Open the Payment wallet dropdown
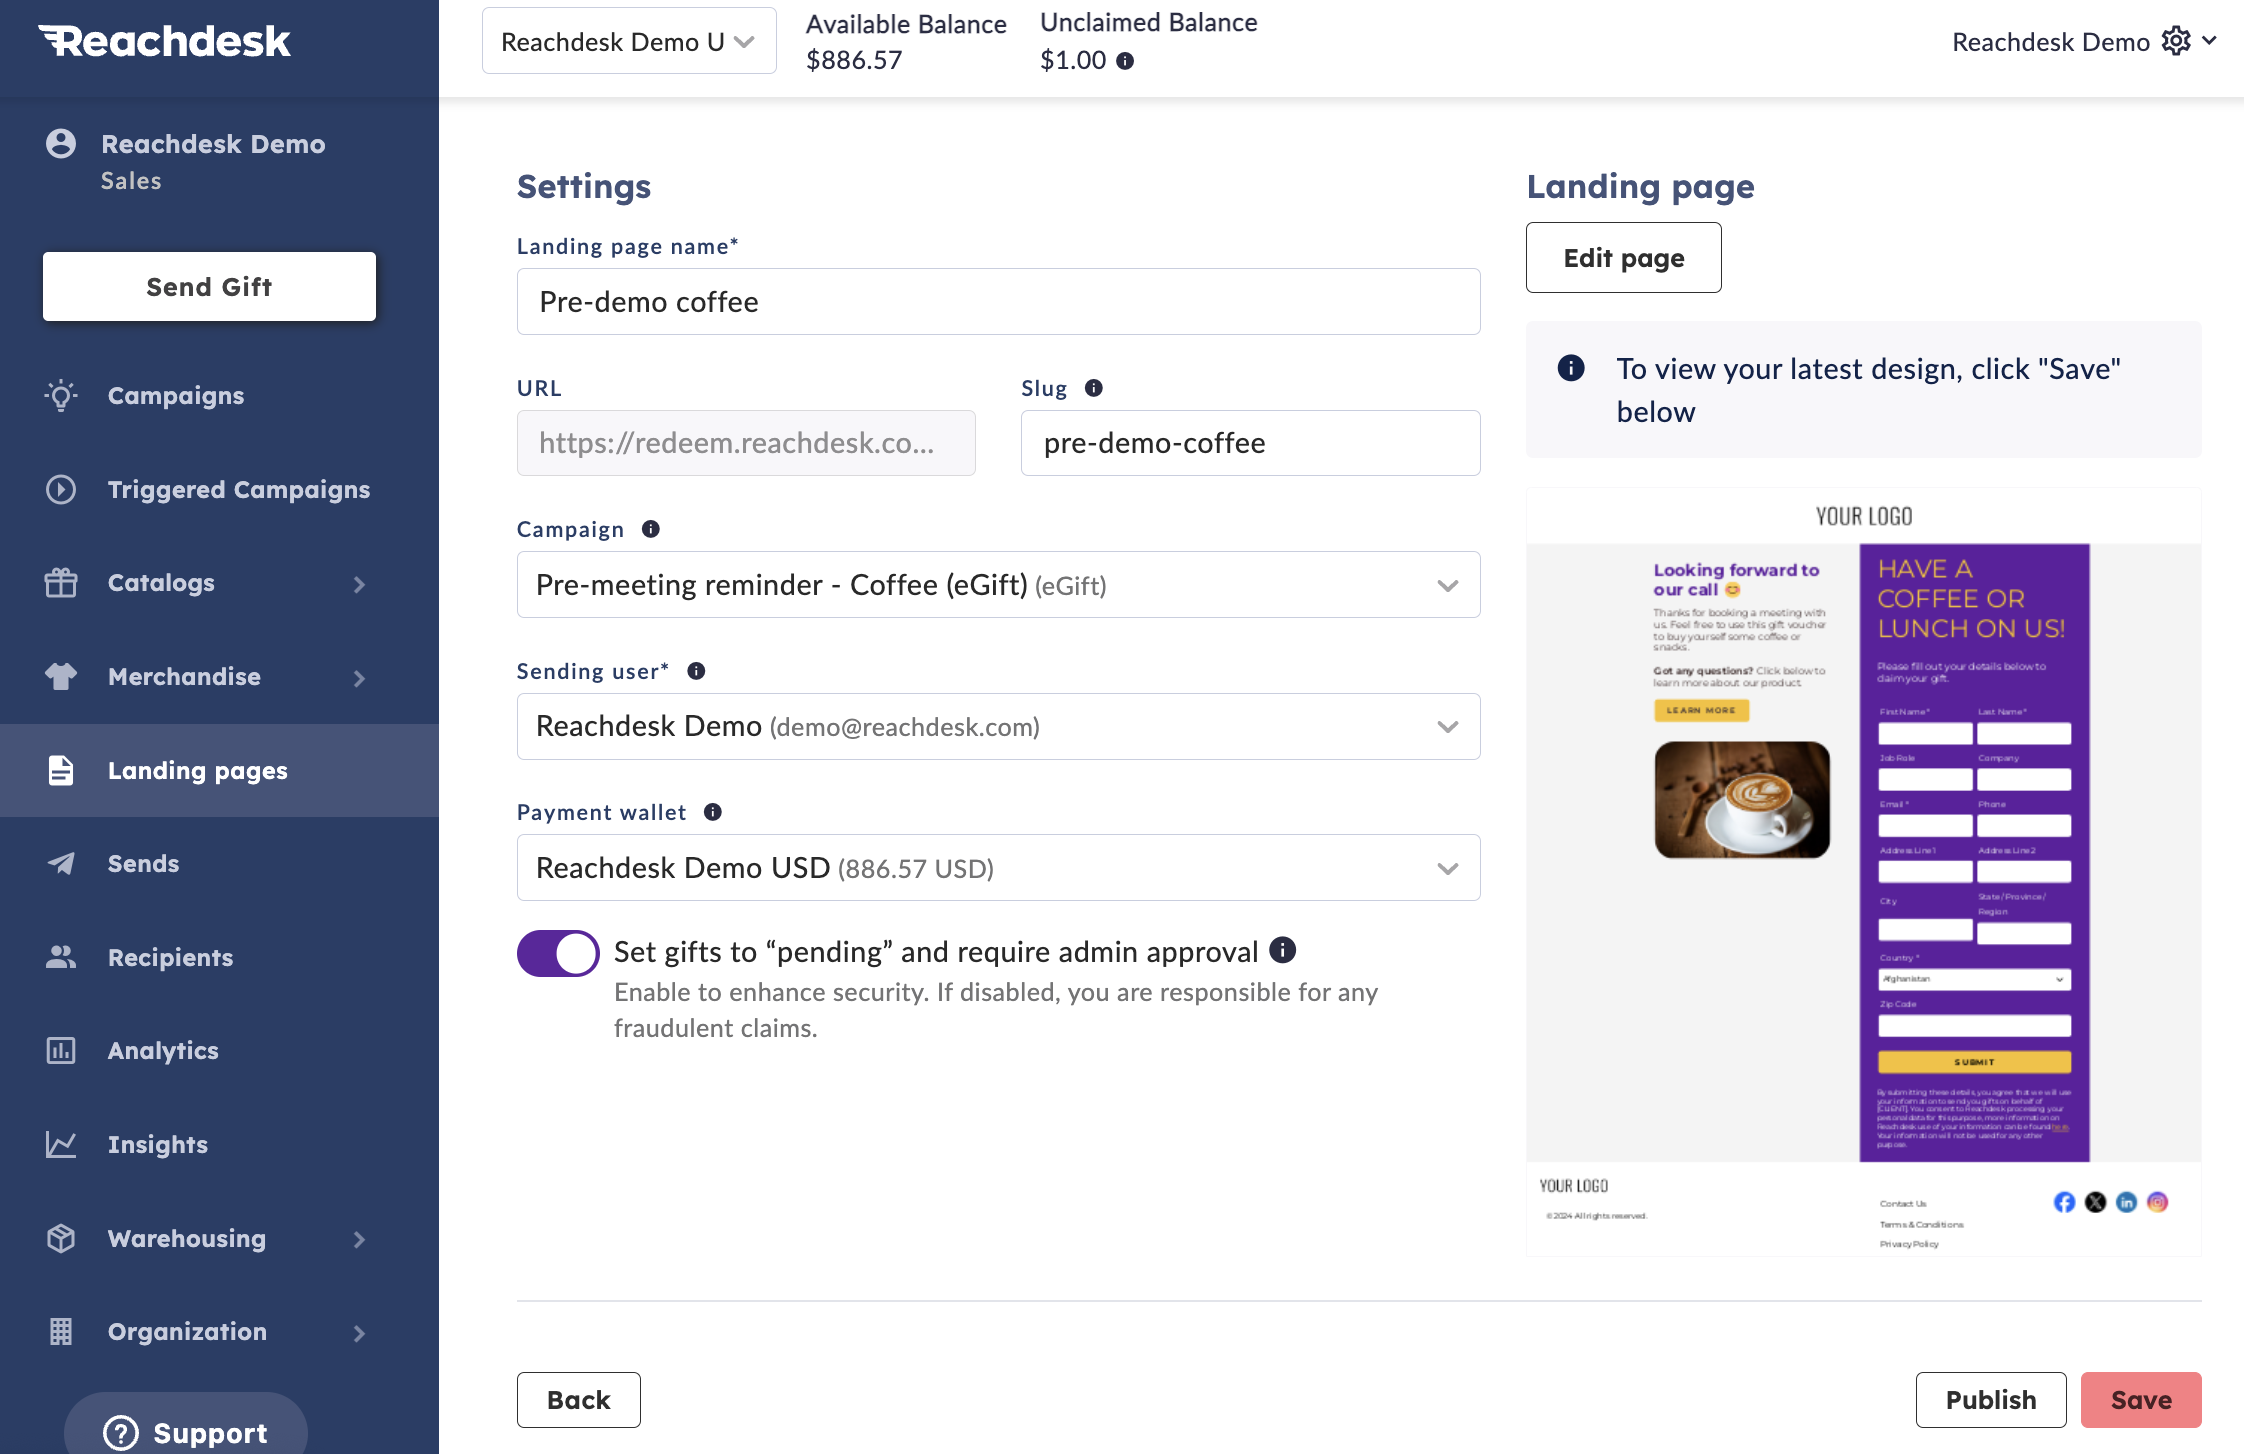This screenshot has height=1454, width=2244. 998,868
